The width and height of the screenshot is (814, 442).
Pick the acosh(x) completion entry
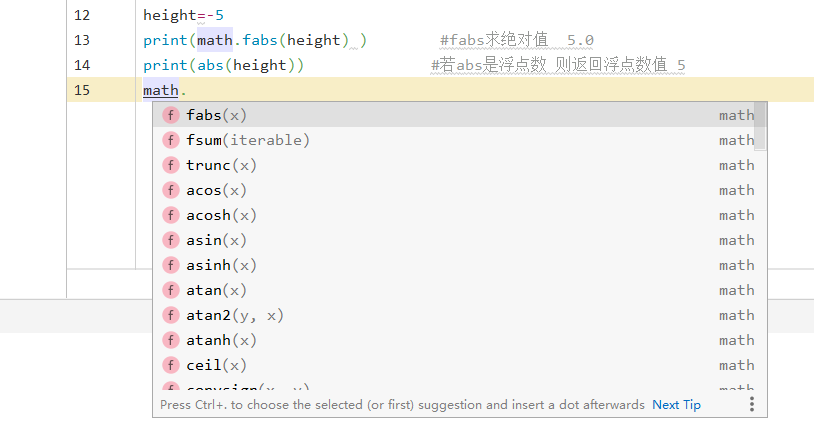click(221, 215)
